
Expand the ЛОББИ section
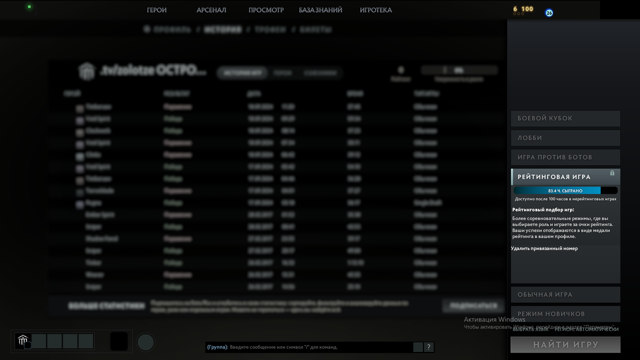pyautogui.click(x=565, y=138)
